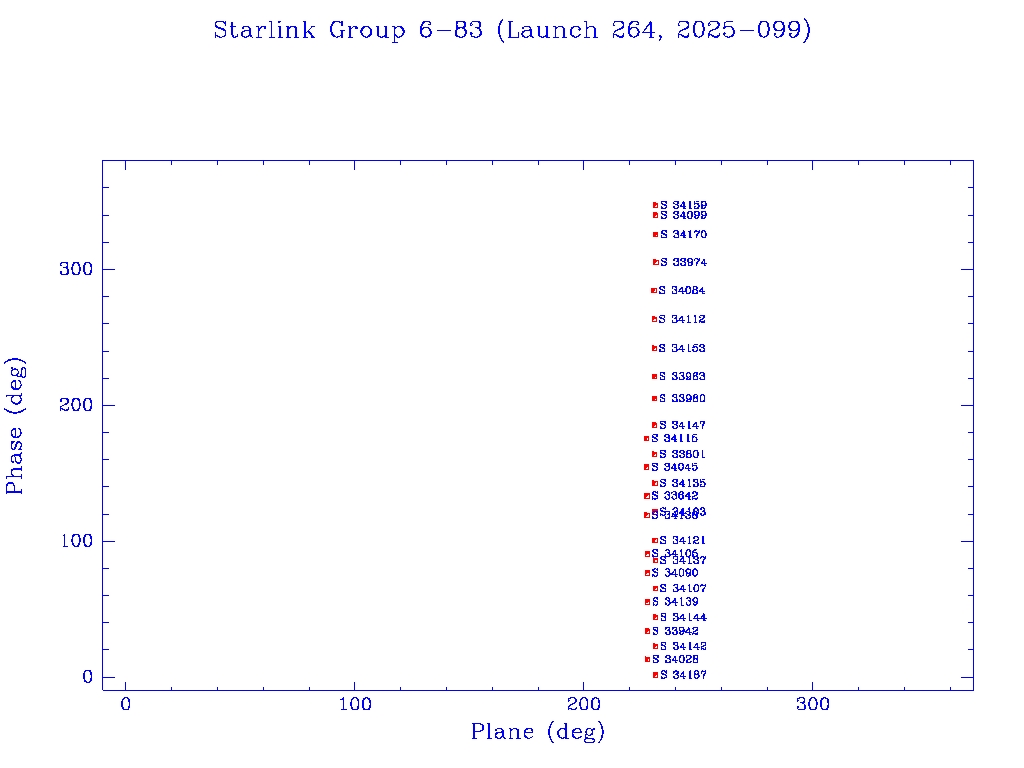Click the S 34099 satellite label

coord(684,216)
